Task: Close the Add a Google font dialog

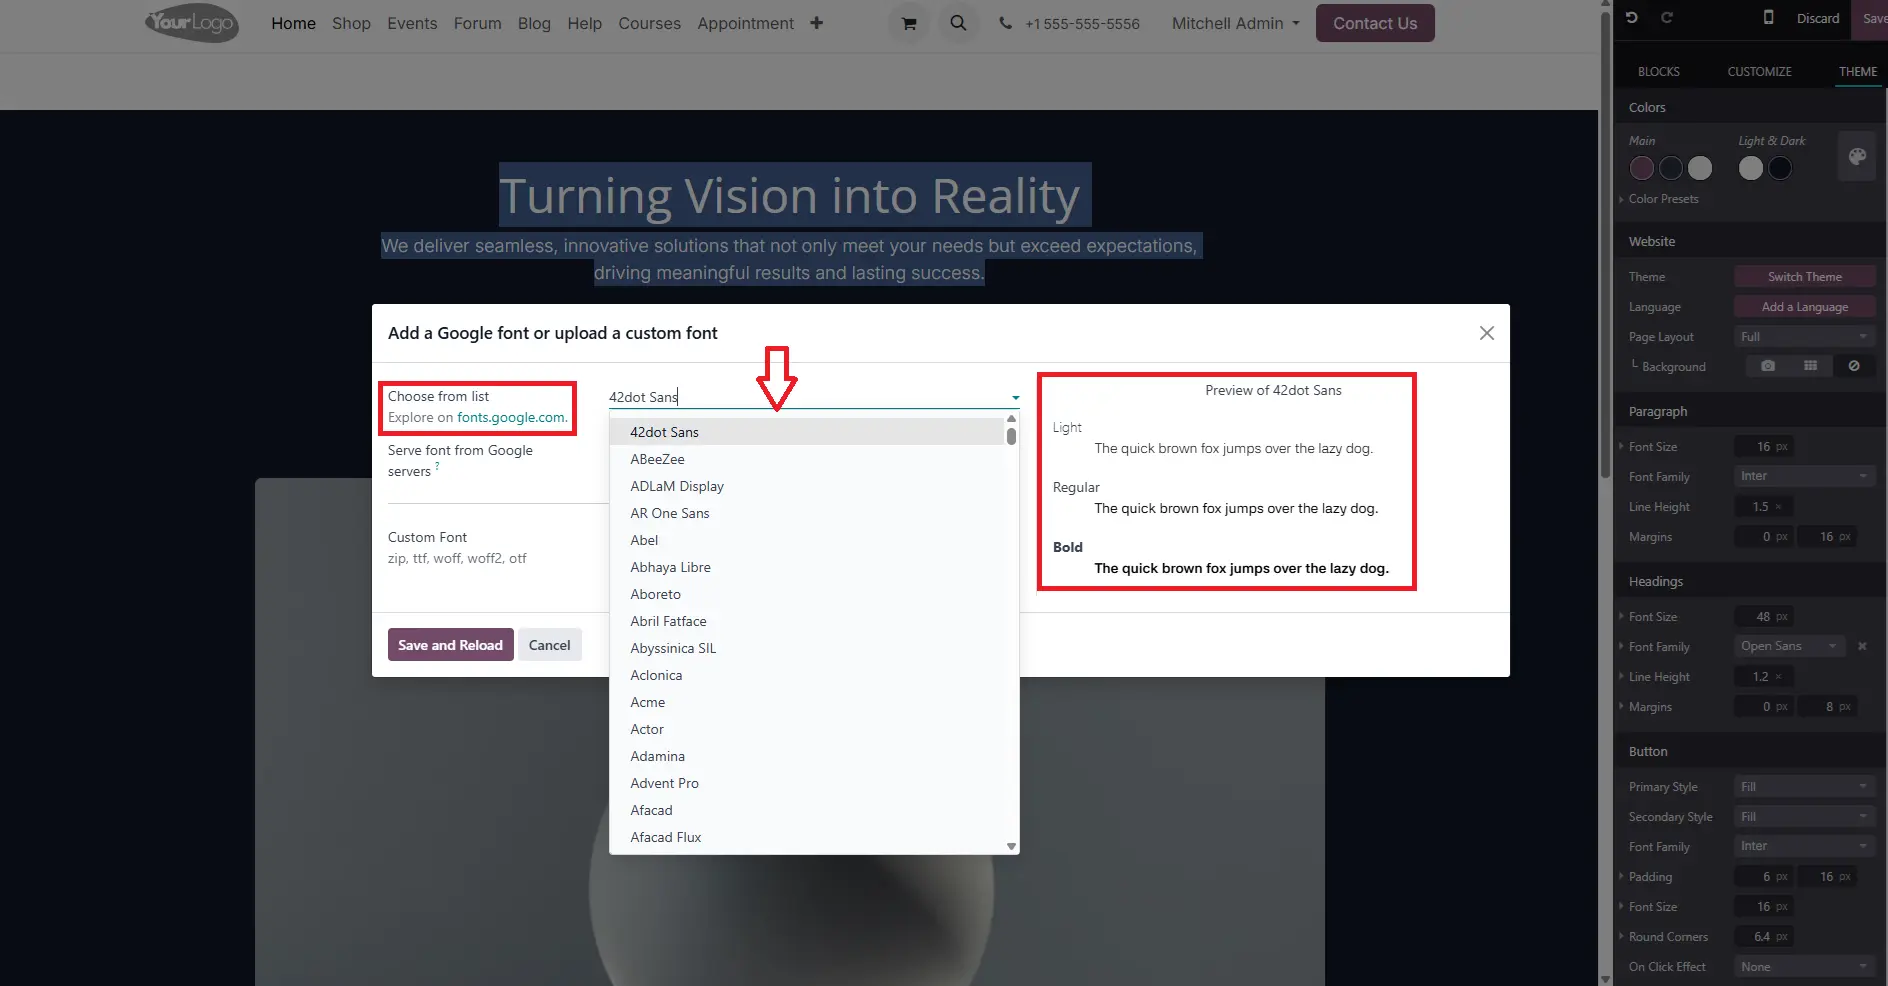Action: click(1487, 333)
